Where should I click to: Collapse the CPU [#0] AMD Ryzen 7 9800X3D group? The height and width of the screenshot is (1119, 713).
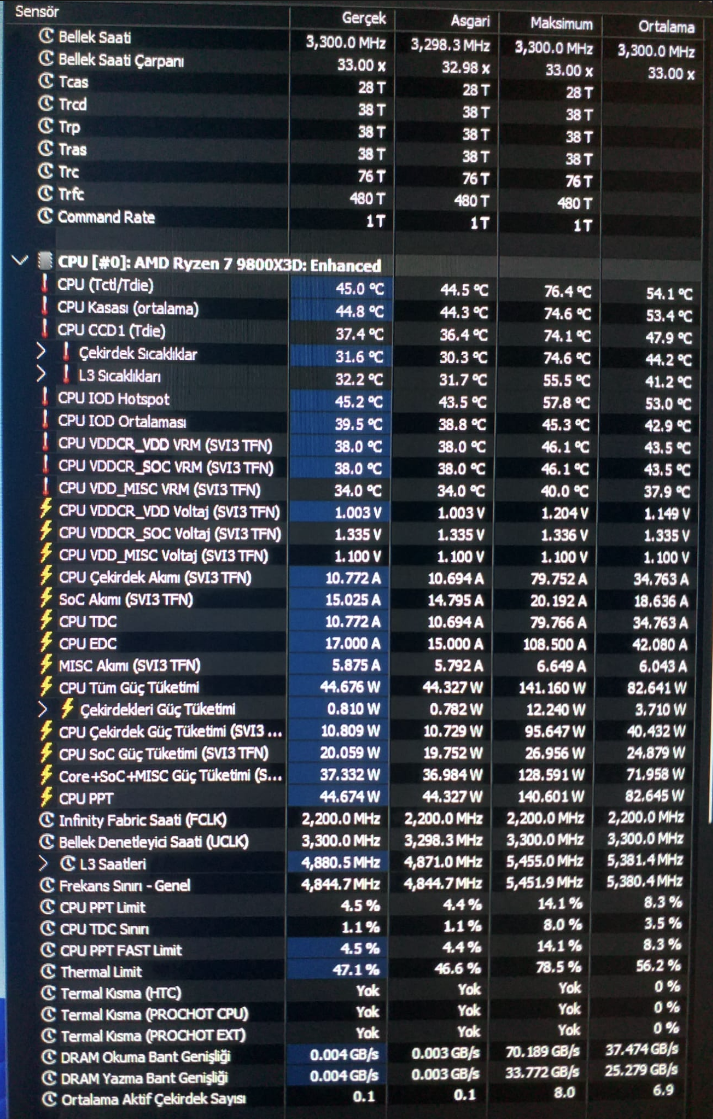coord(20,260)
